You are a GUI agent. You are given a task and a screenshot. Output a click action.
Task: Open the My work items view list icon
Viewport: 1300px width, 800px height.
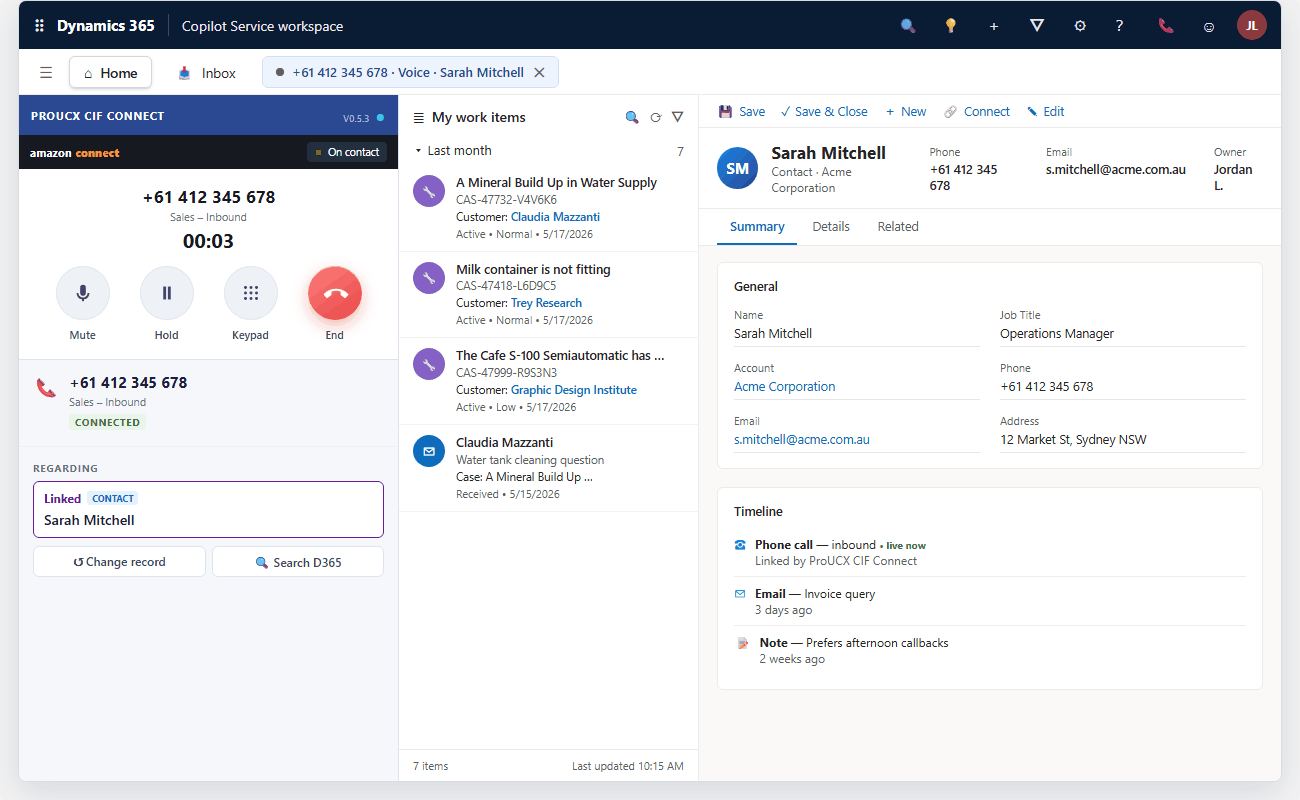tap(419, 118)
